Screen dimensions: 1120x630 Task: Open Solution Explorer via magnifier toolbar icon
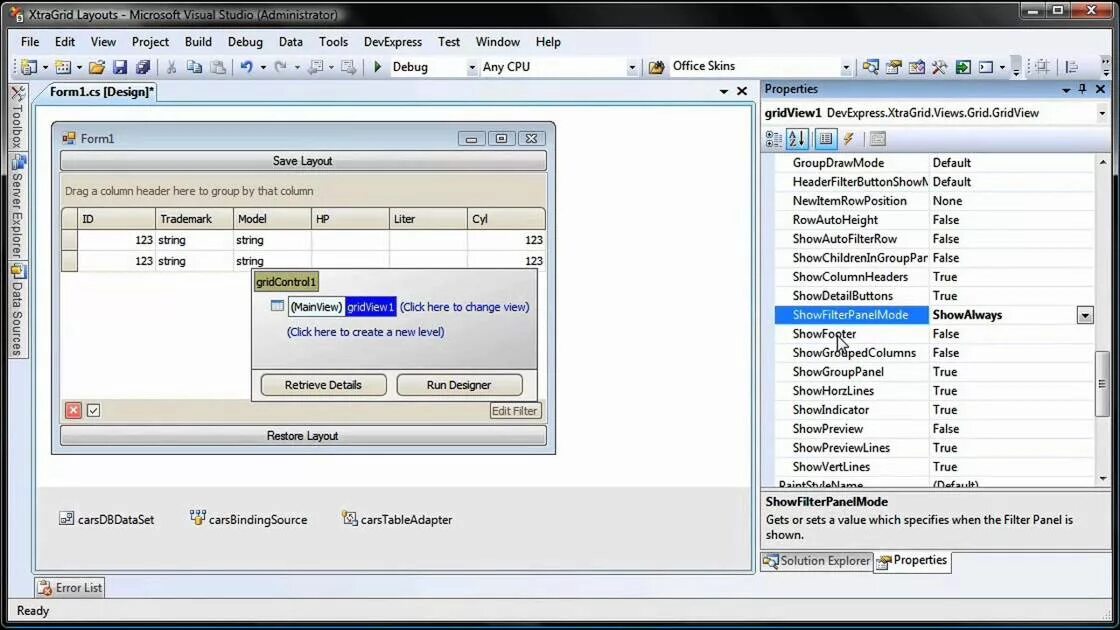[871, 67]
